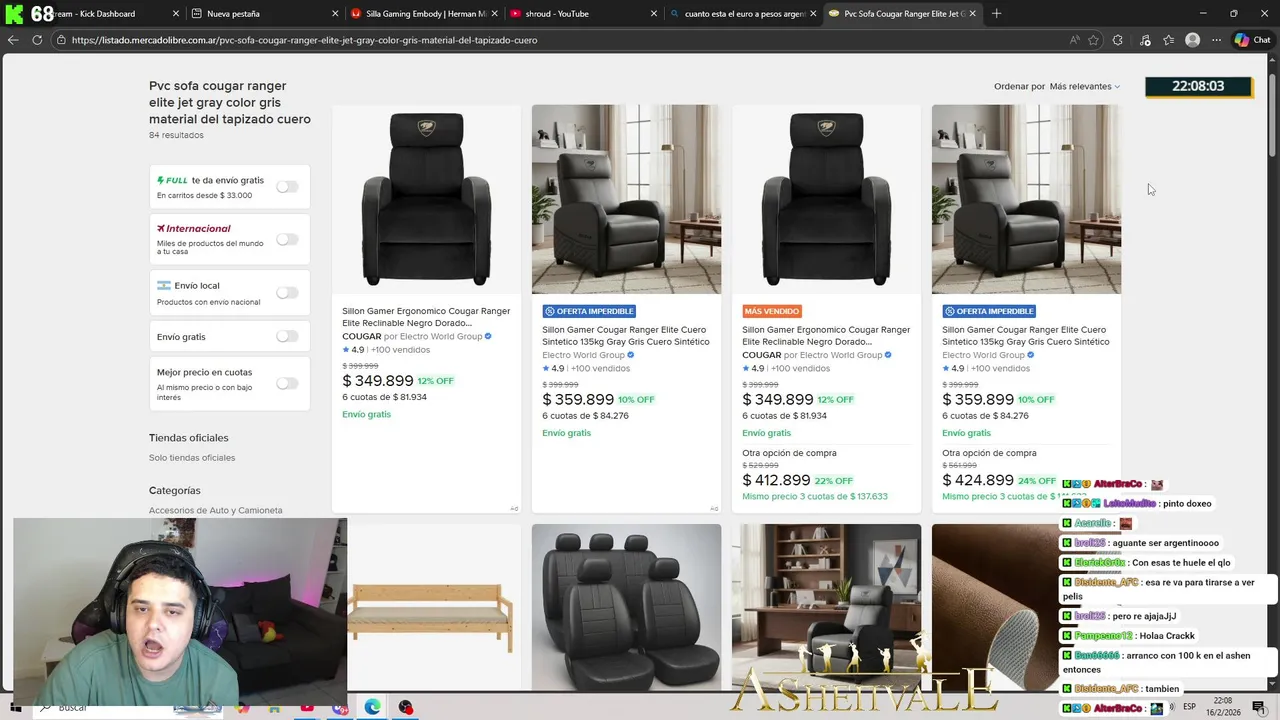Open fourth product image with curtains
Image resolution: width=1280 pixels, height=720 pixels.
pyautogui.click(x=1026, y=199)
